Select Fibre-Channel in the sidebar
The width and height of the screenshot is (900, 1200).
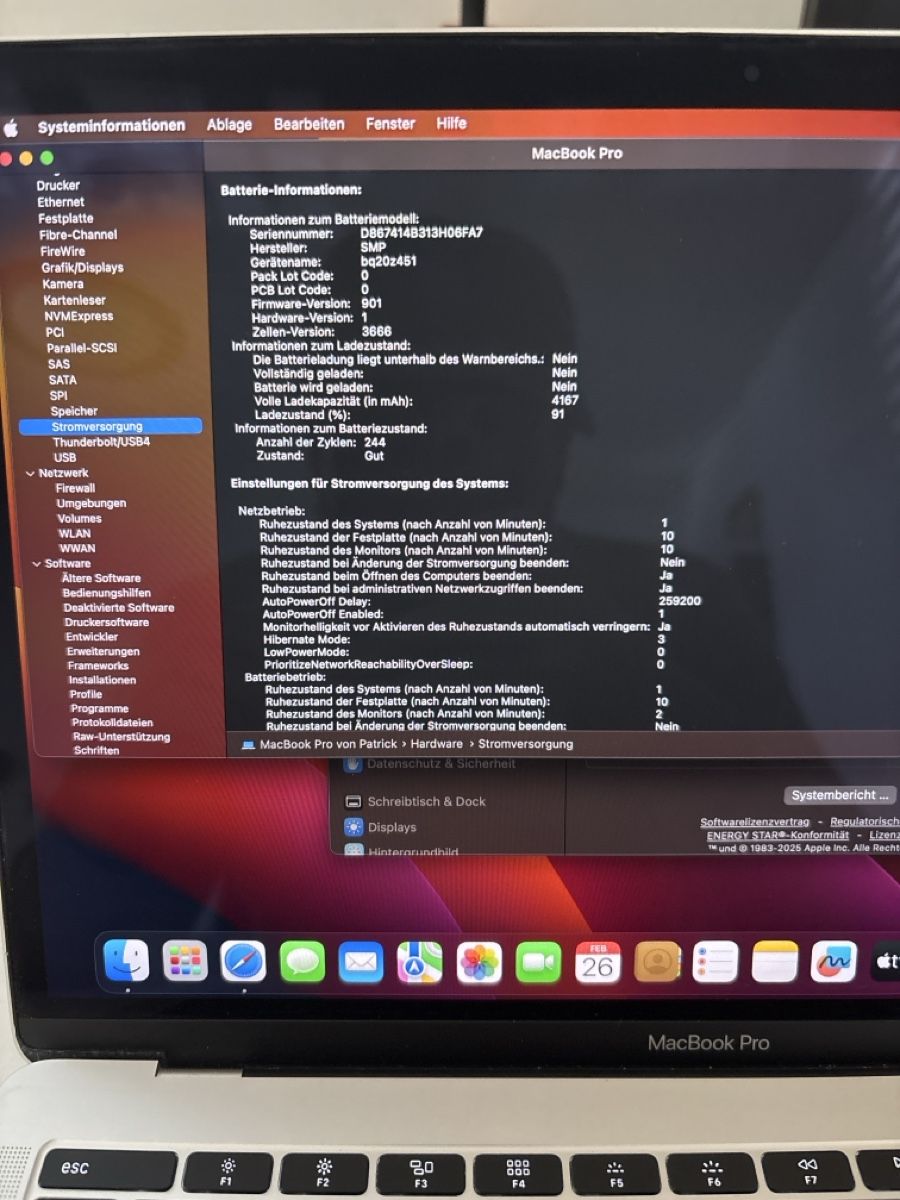pyautogui.click(x=78, y=234)
